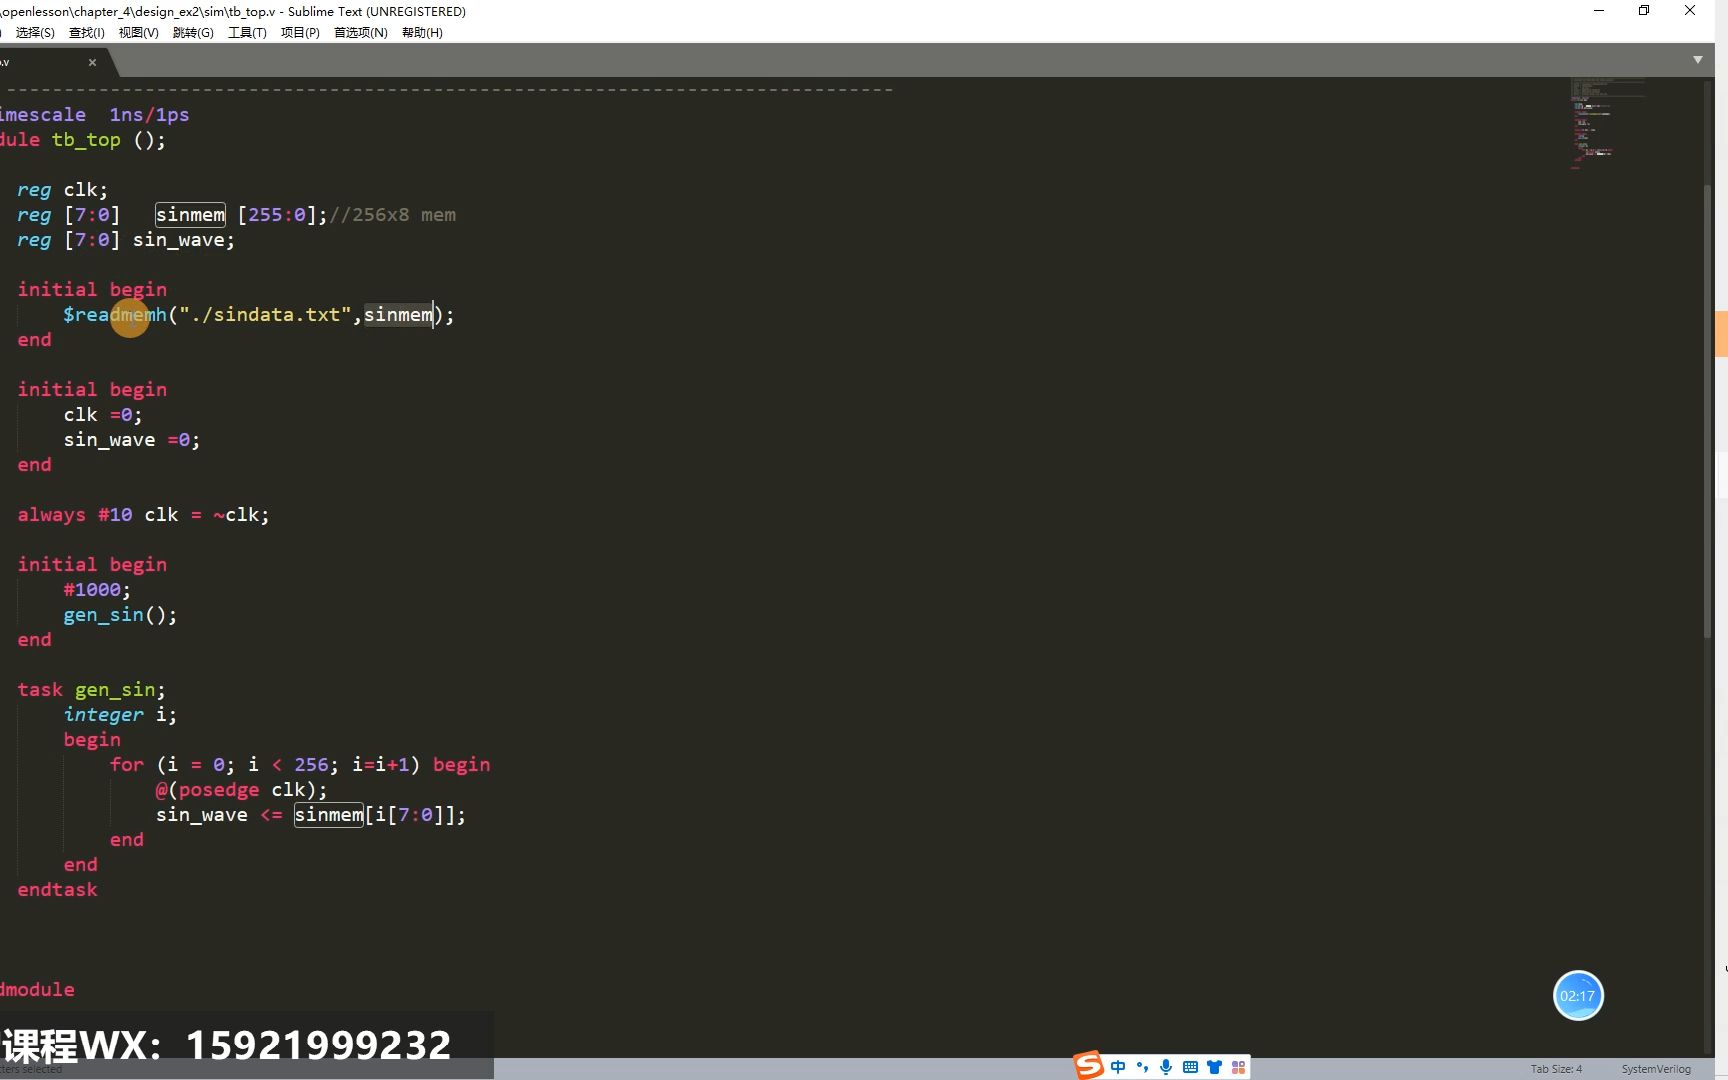Open the 项目(P) menu
The width and height of the screenshot is (1728, 1080).
click(300, 32)
